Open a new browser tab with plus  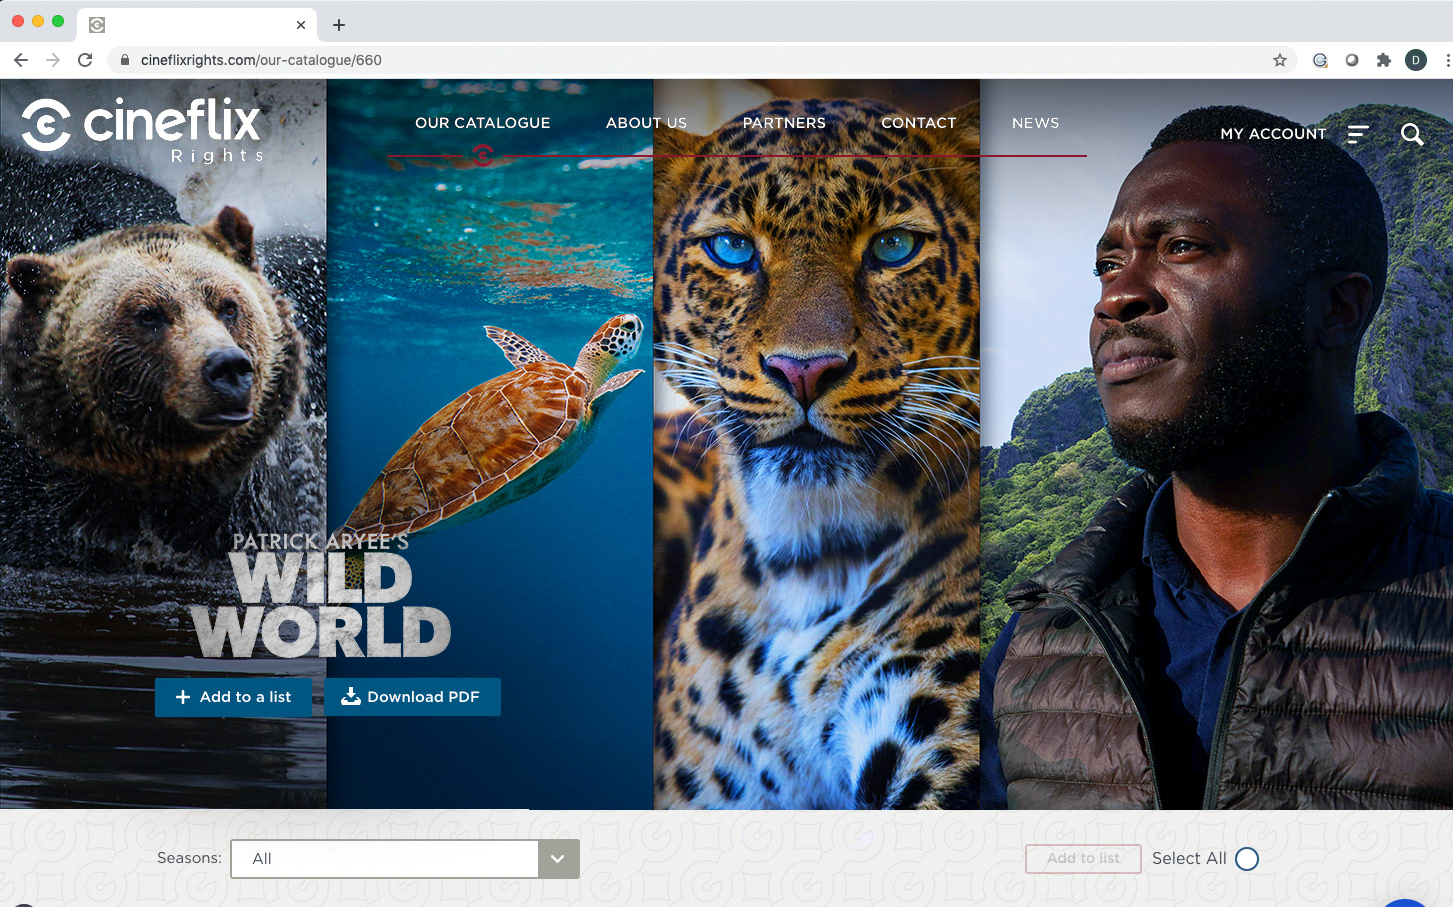[x=339, y=25]
